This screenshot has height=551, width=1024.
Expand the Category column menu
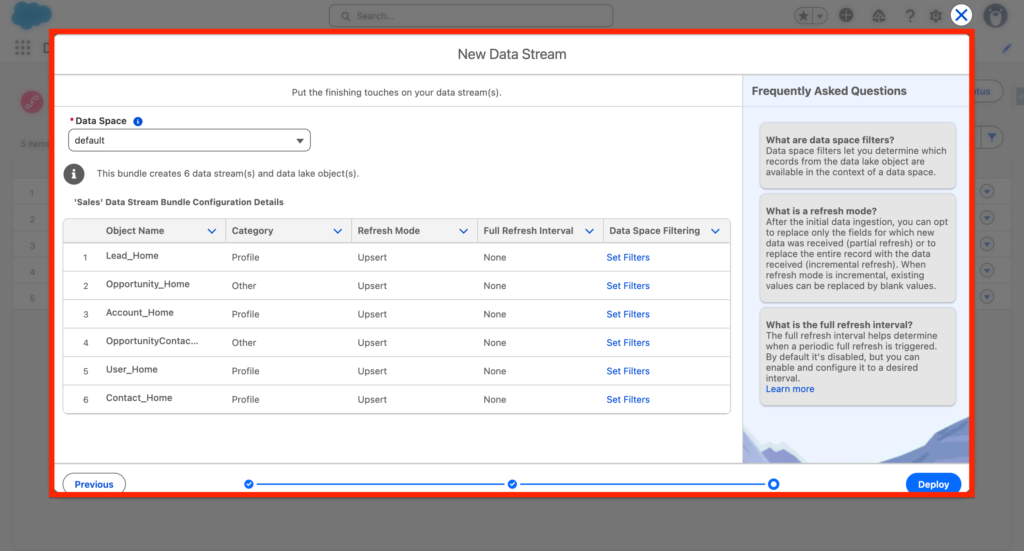337,231
